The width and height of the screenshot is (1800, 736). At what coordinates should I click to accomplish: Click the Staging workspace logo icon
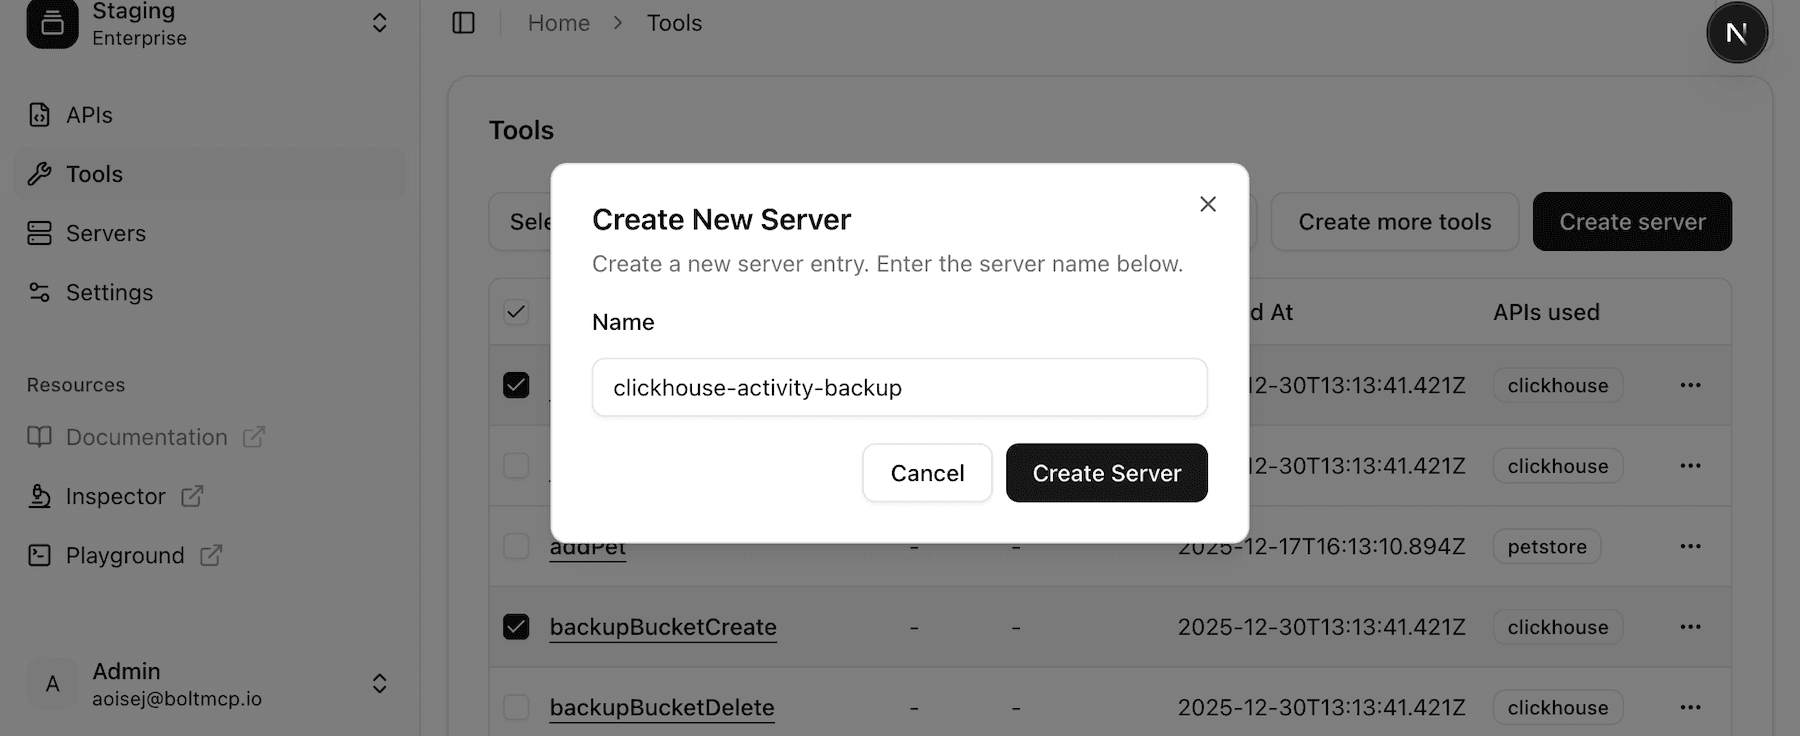coord(52,24)
